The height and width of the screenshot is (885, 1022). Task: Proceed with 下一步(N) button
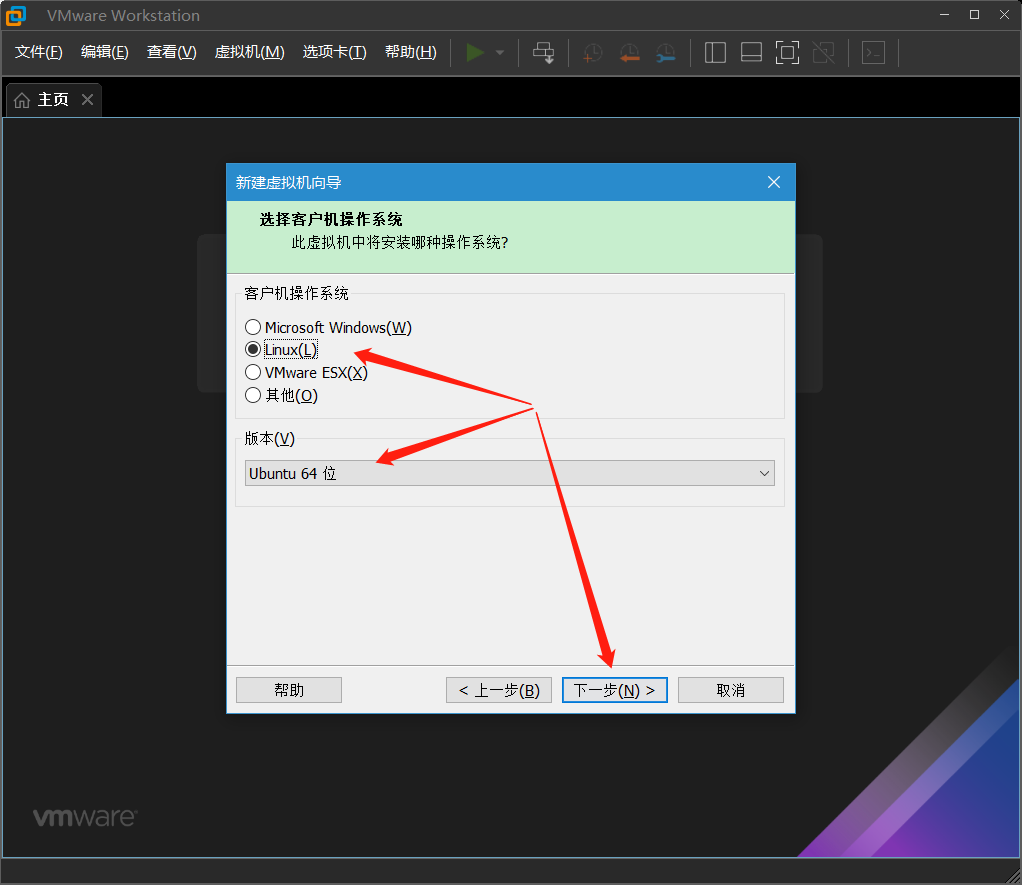point(615,690)
